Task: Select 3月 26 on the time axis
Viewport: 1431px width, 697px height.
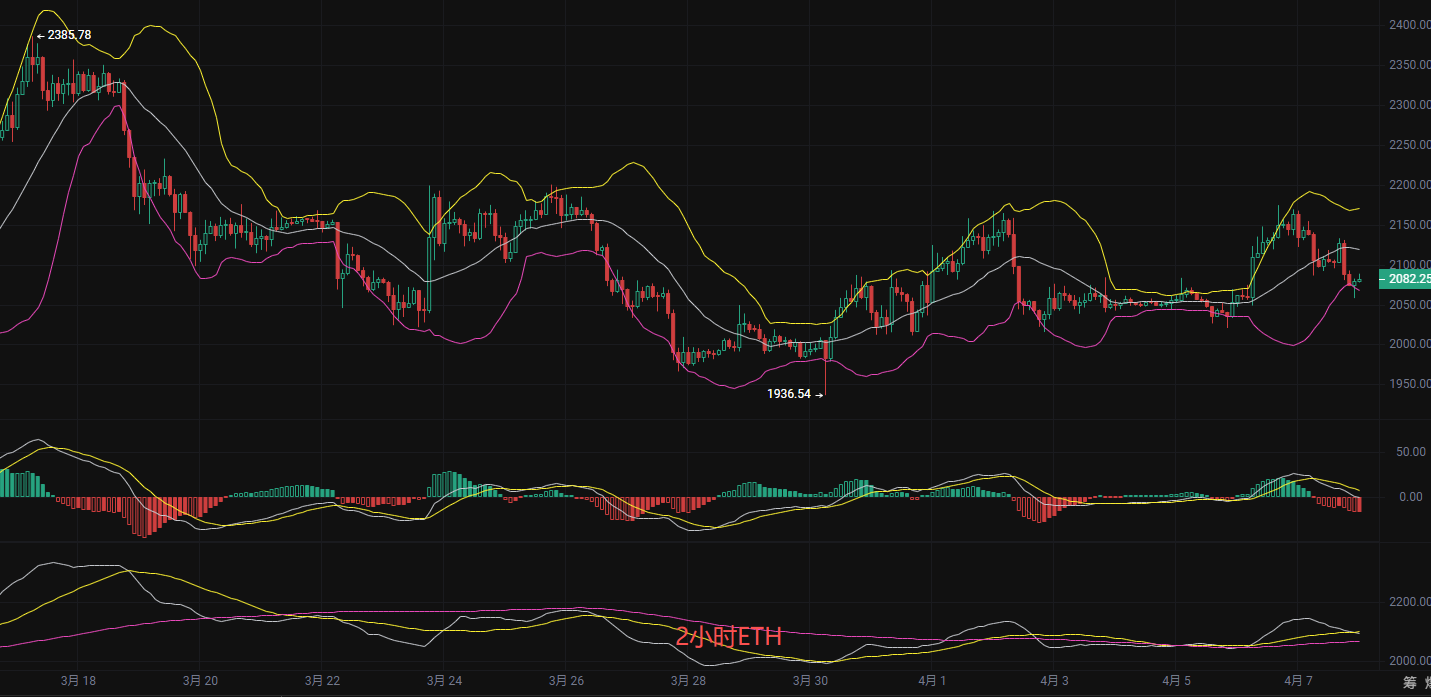Action: (566, 681)
